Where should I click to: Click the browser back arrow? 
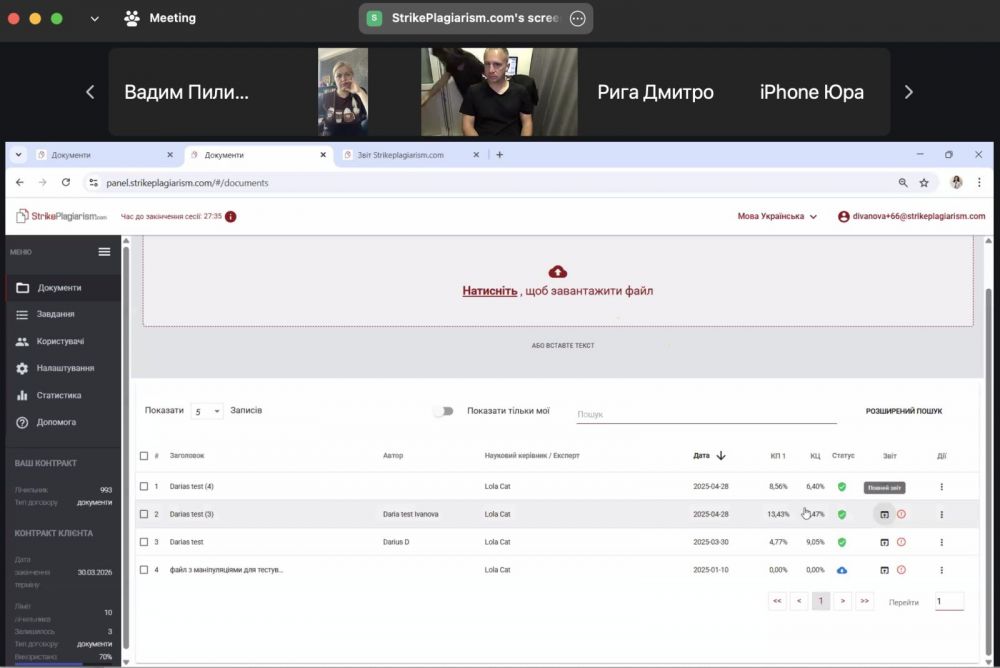click(x=20, y=182)
